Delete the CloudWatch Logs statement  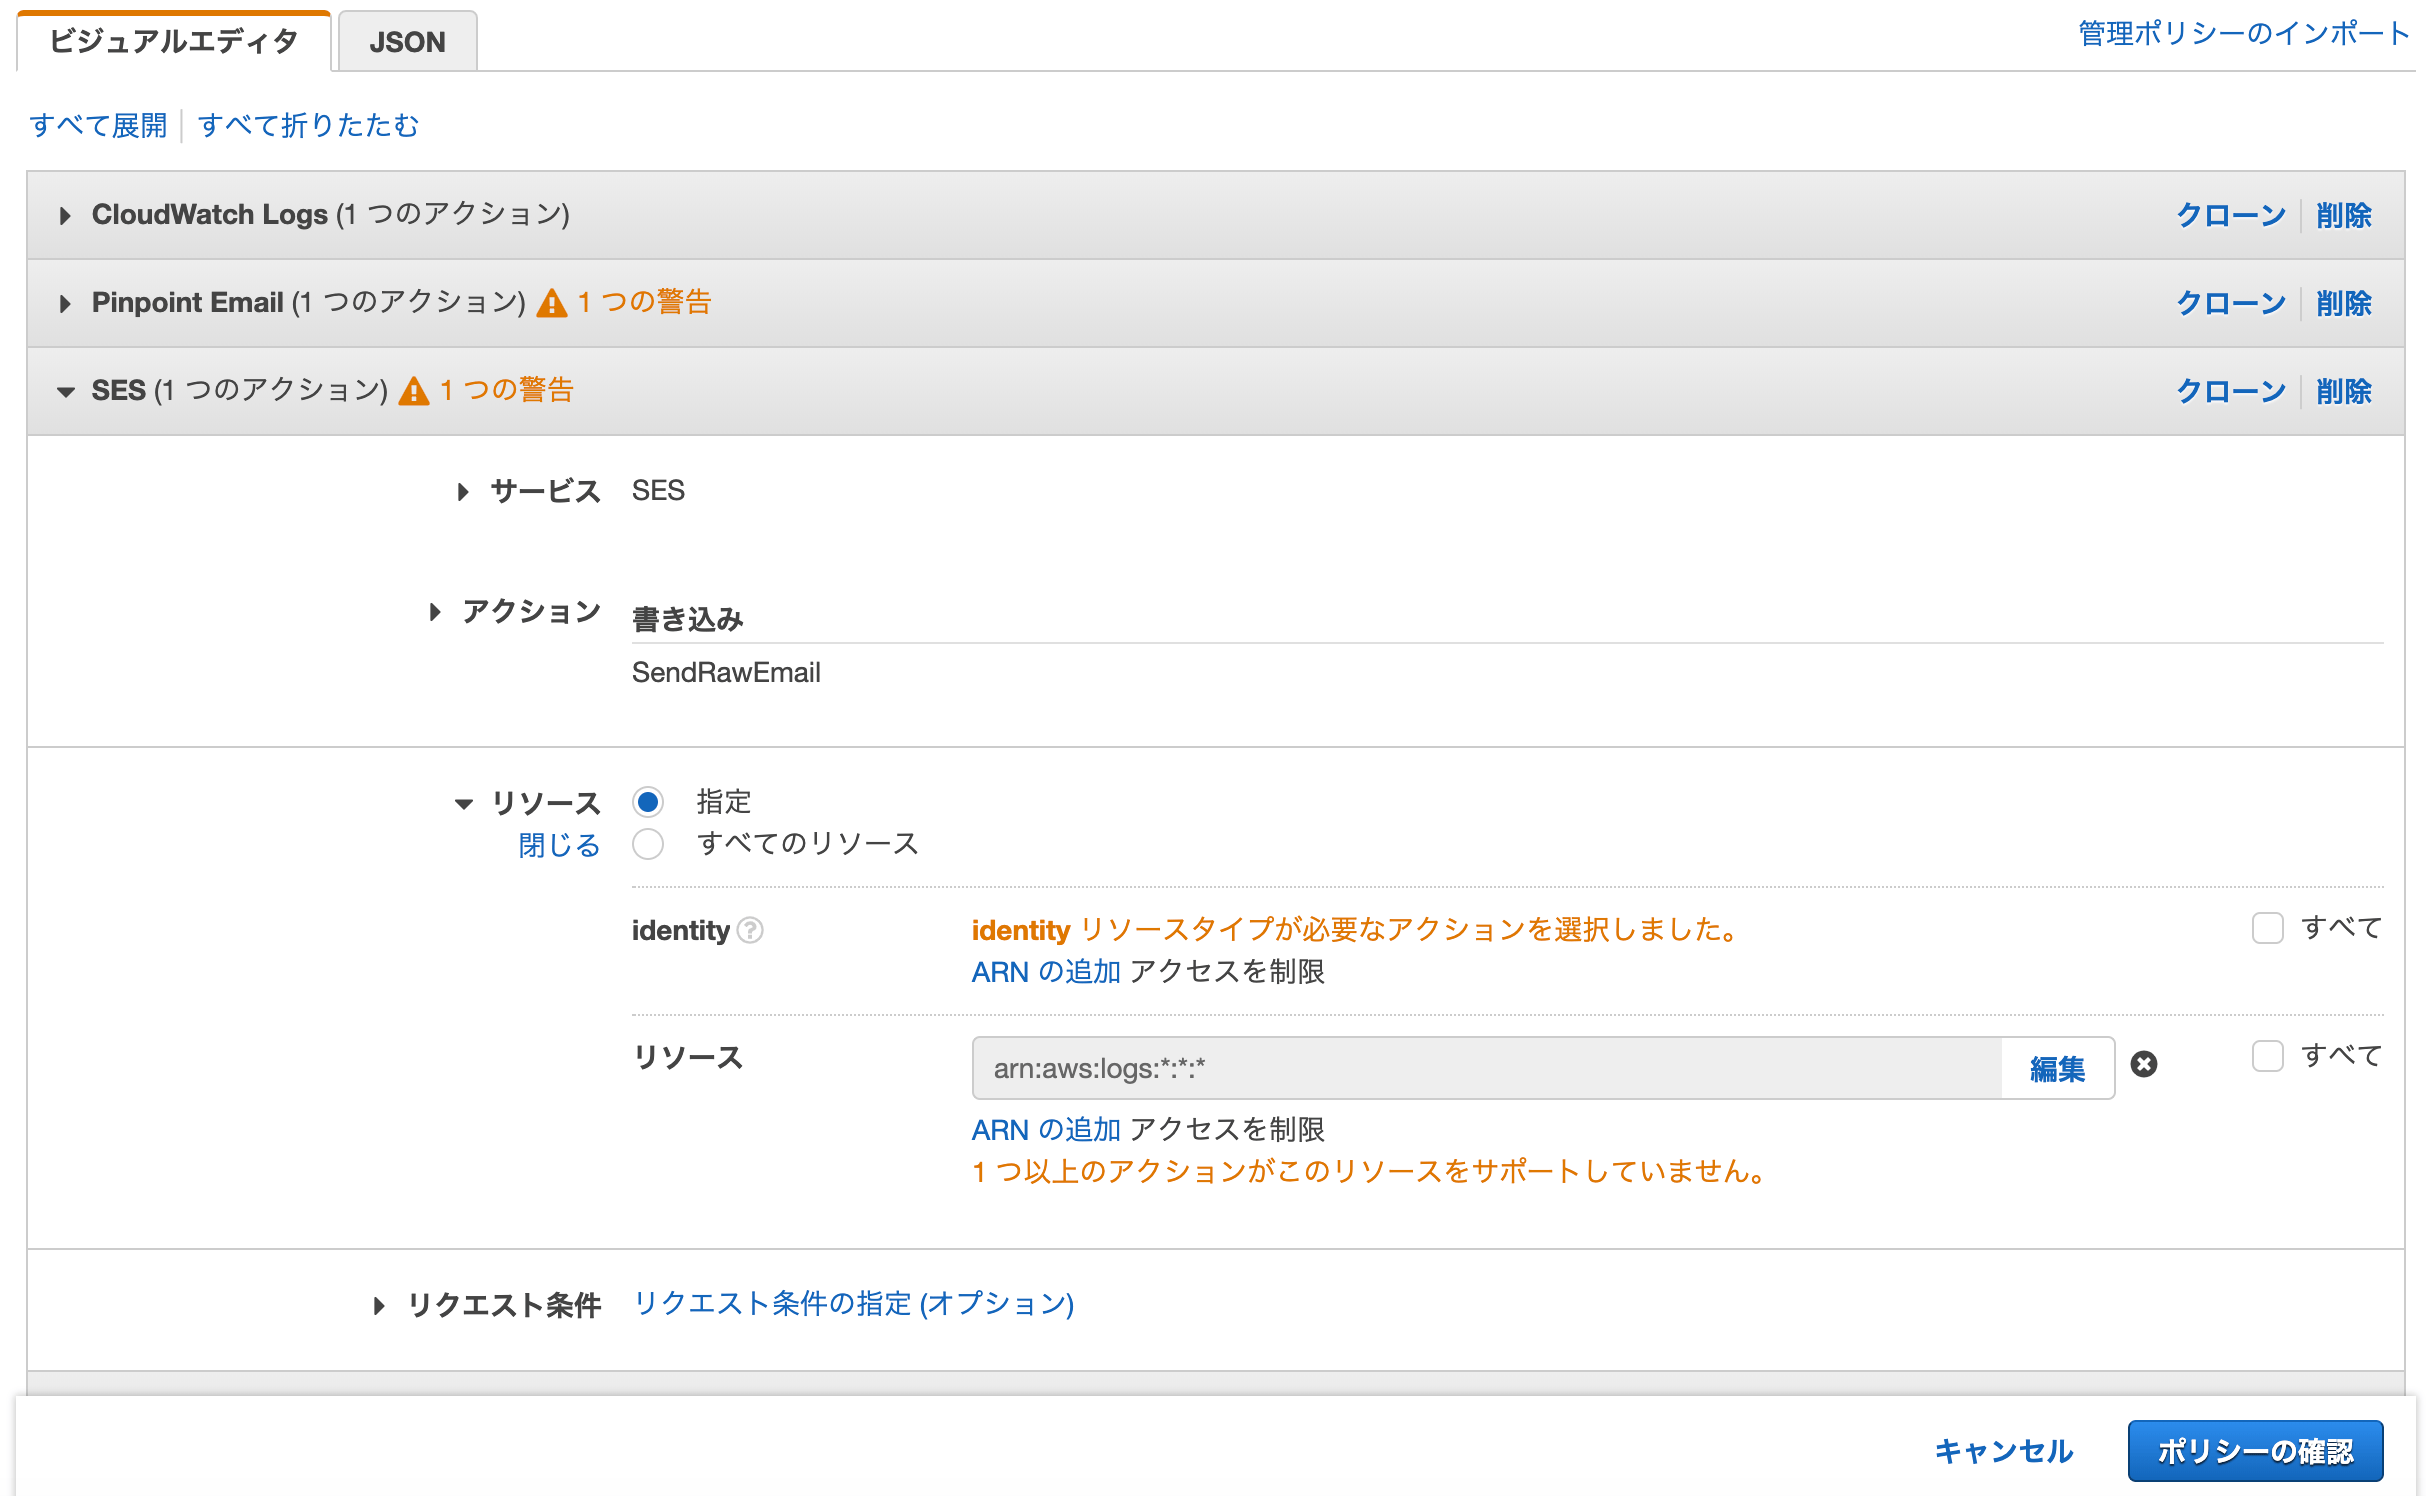(2343, 216)
